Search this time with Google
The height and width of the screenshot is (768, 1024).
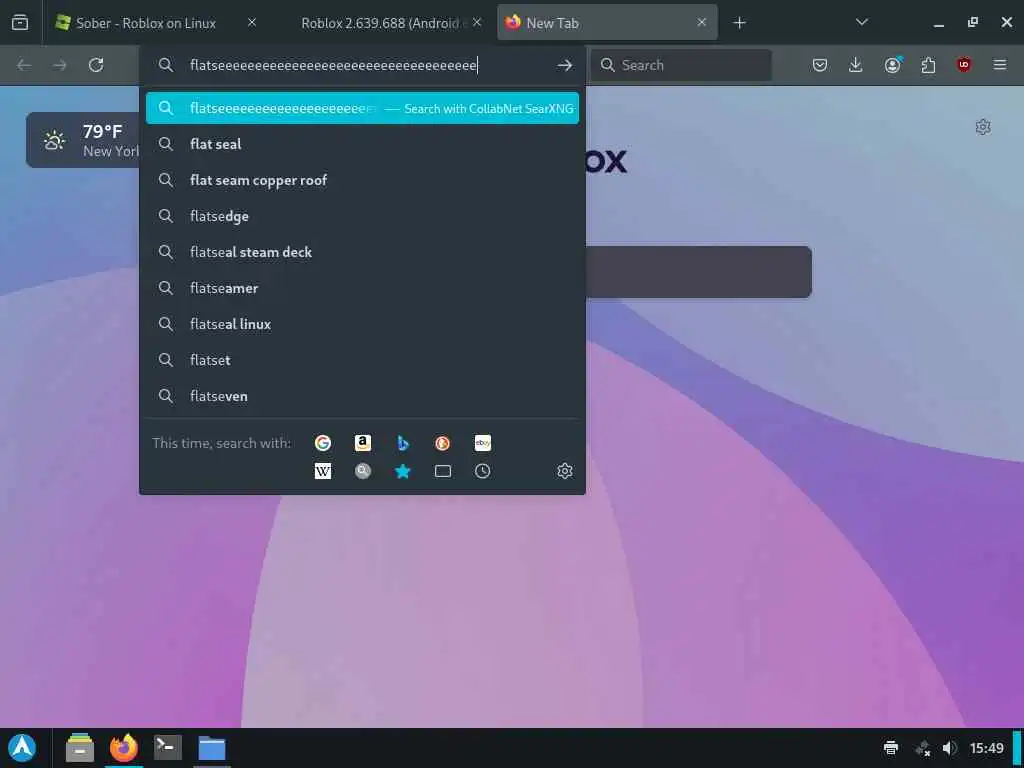(323, 443)
